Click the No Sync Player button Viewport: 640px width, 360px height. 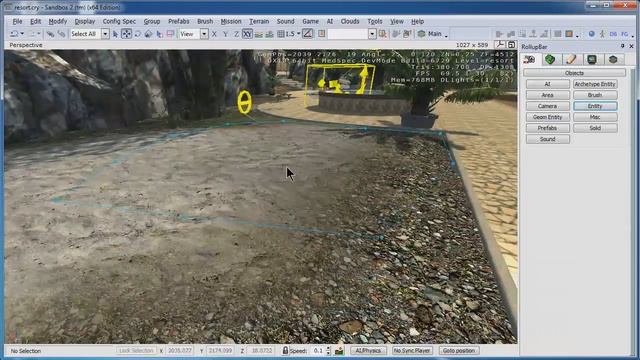click(412, 351)
